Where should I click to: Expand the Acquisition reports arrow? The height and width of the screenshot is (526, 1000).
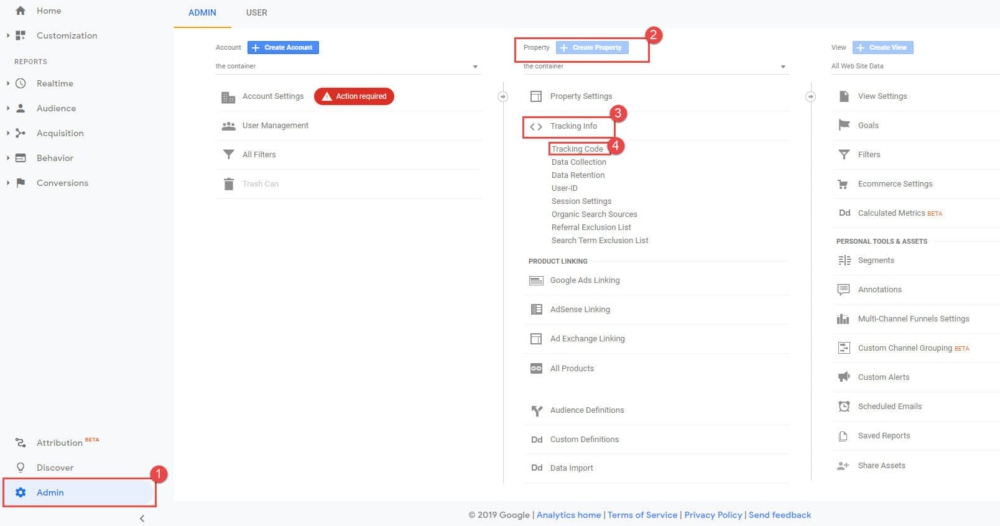click(x=8, y=133)
